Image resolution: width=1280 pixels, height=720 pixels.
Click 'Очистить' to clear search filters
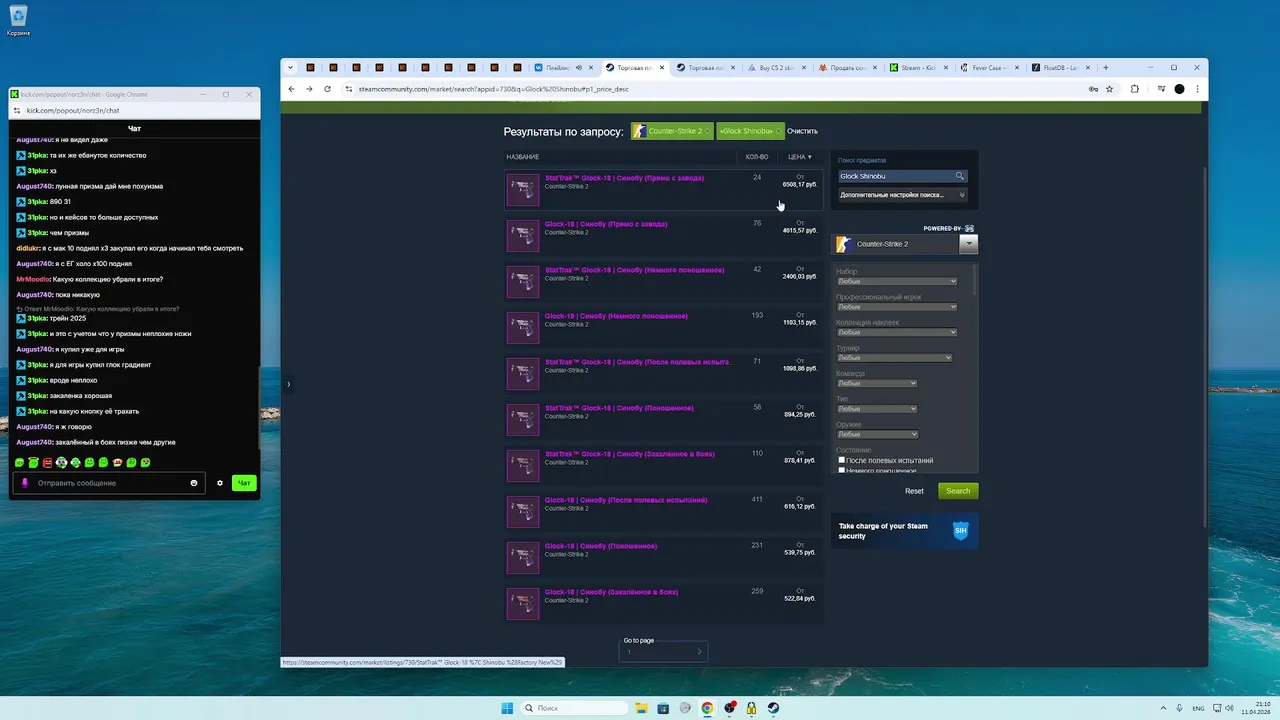(802, 131)
